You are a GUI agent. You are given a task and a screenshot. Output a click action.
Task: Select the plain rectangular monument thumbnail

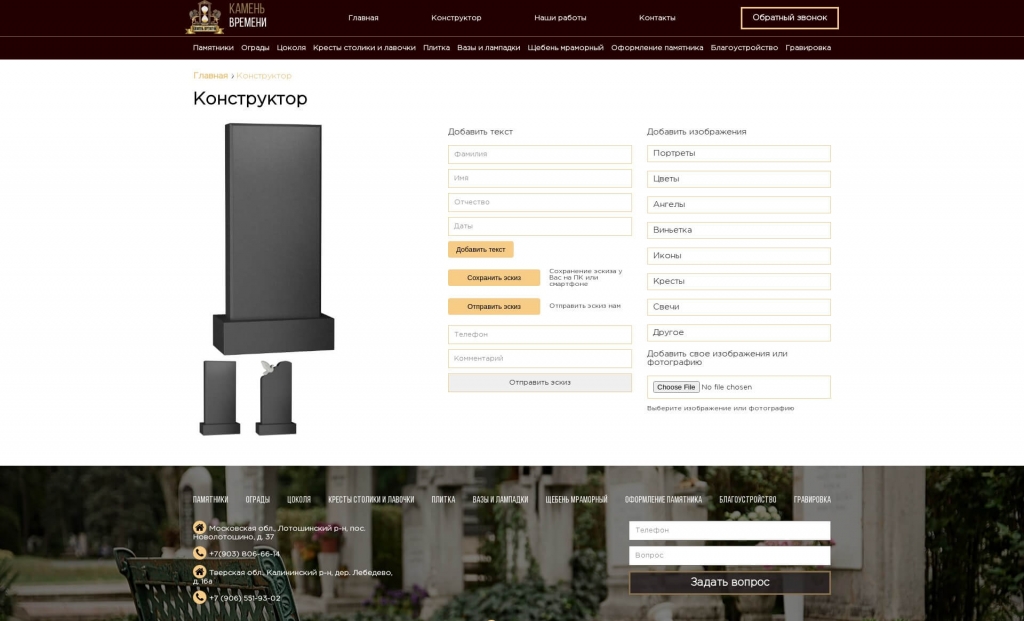click(x=219, y=398)
